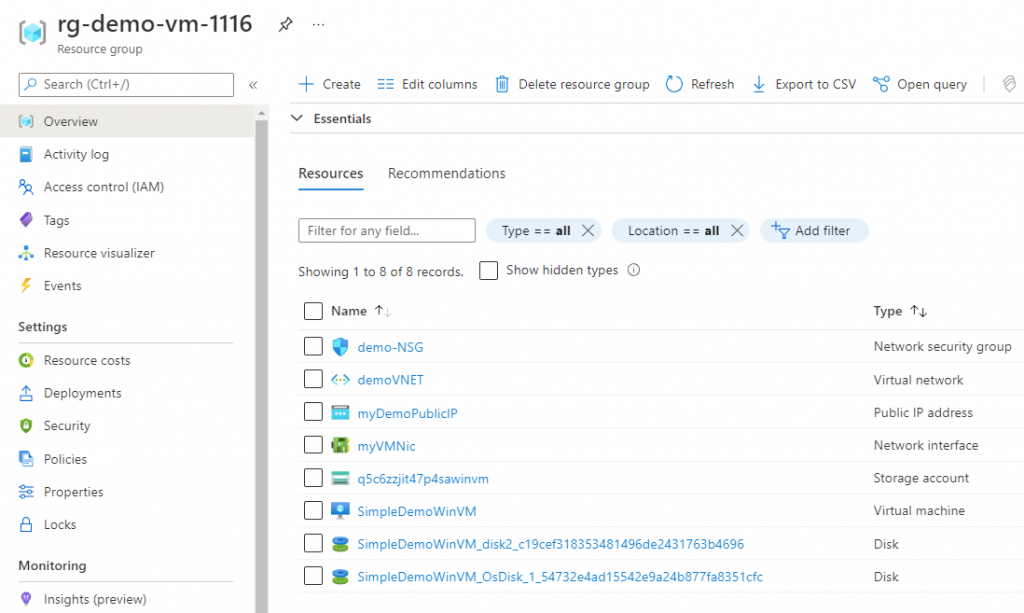Screen dimensions: 1024x613
Task: Tick the select-all checkbox in Name header
Action: [313, 311]
